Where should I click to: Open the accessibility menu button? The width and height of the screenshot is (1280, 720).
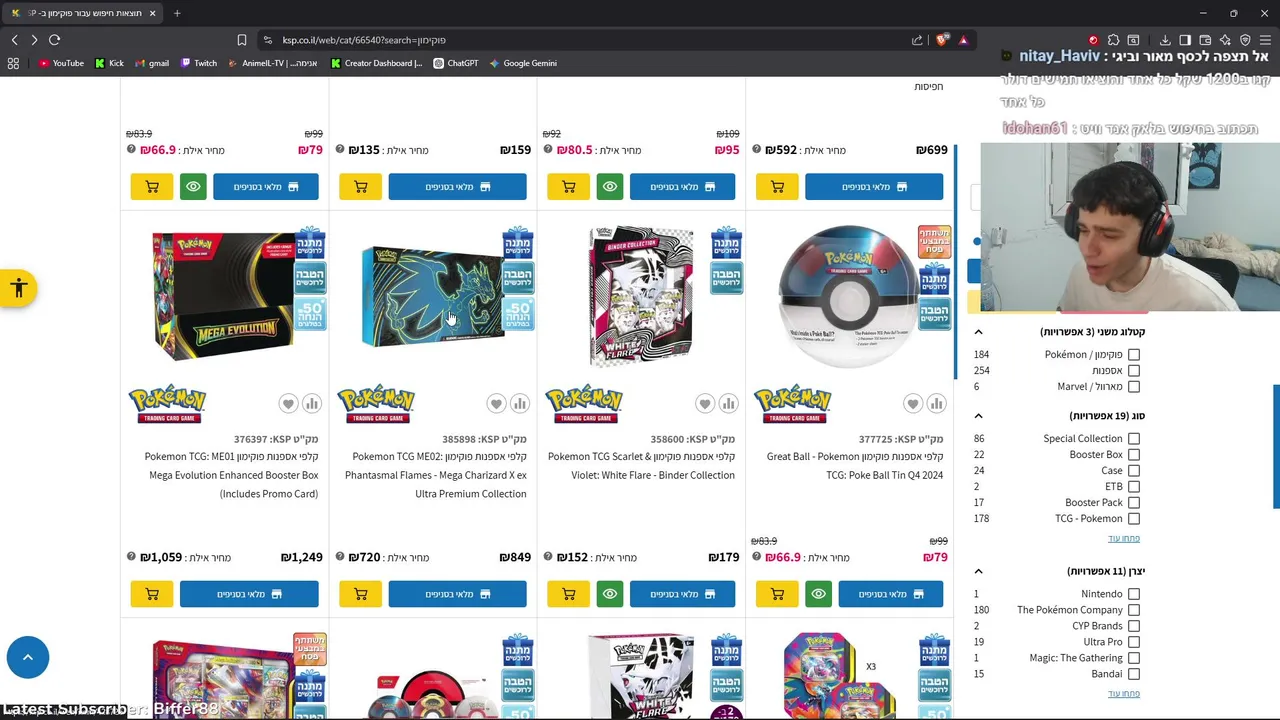[x=18, y=289]
